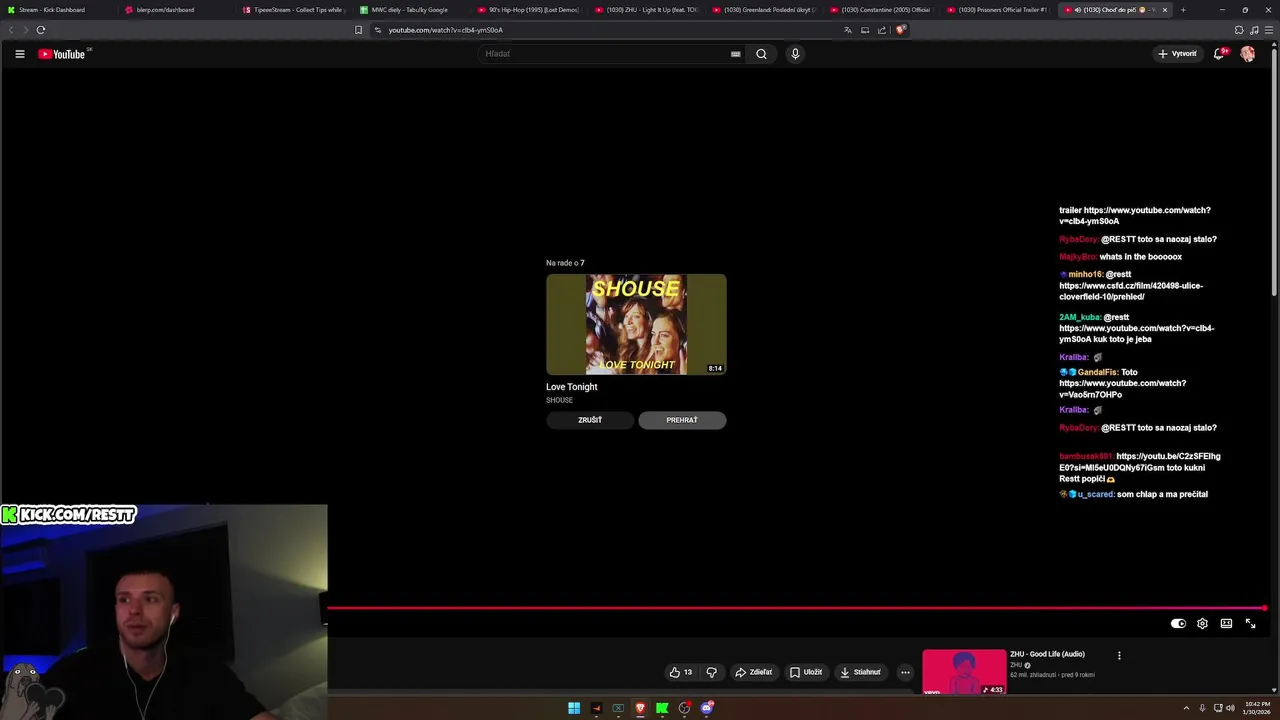Image resolution: width=1280 pixels, height=720 pixels.
Task: Share this page via address bar share icon
Action: pos(882,30)
